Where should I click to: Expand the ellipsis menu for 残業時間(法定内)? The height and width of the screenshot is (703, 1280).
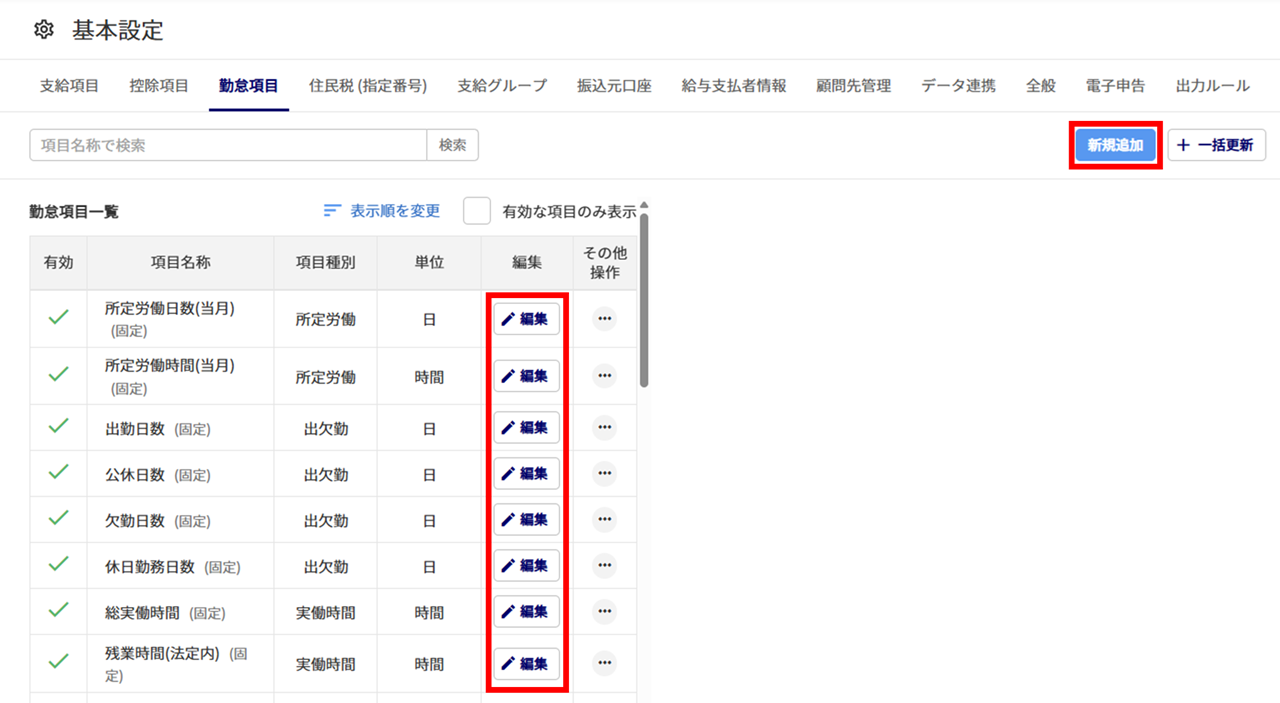click(x=604, y=663)
